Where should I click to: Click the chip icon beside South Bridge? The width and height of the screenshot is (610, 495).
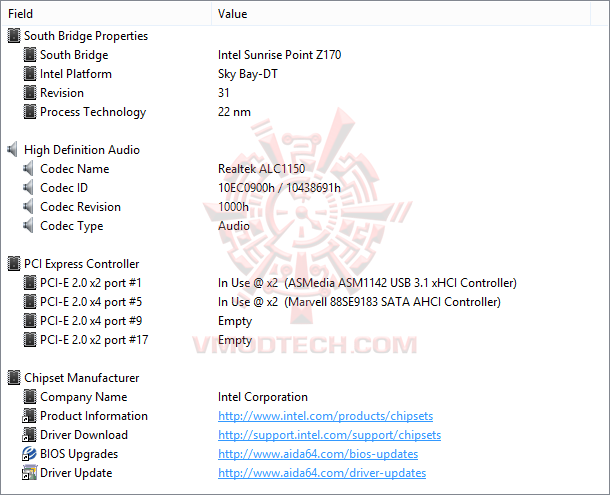click(30, 55)
